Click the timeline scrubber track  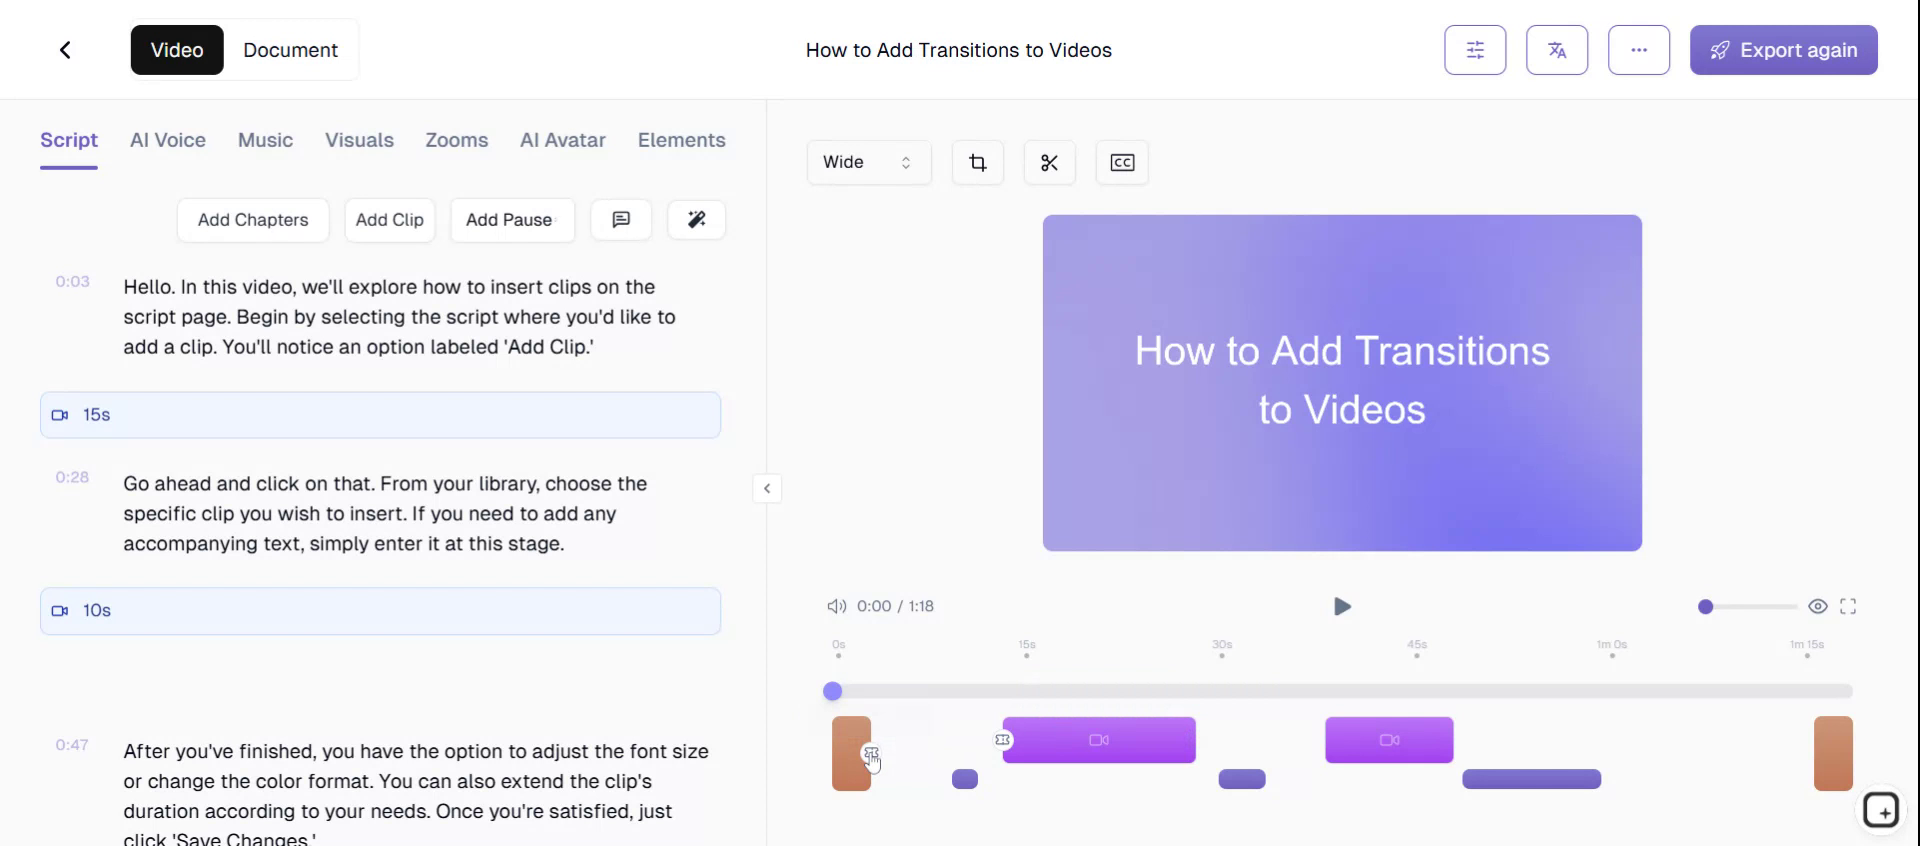pos(1342,691)
